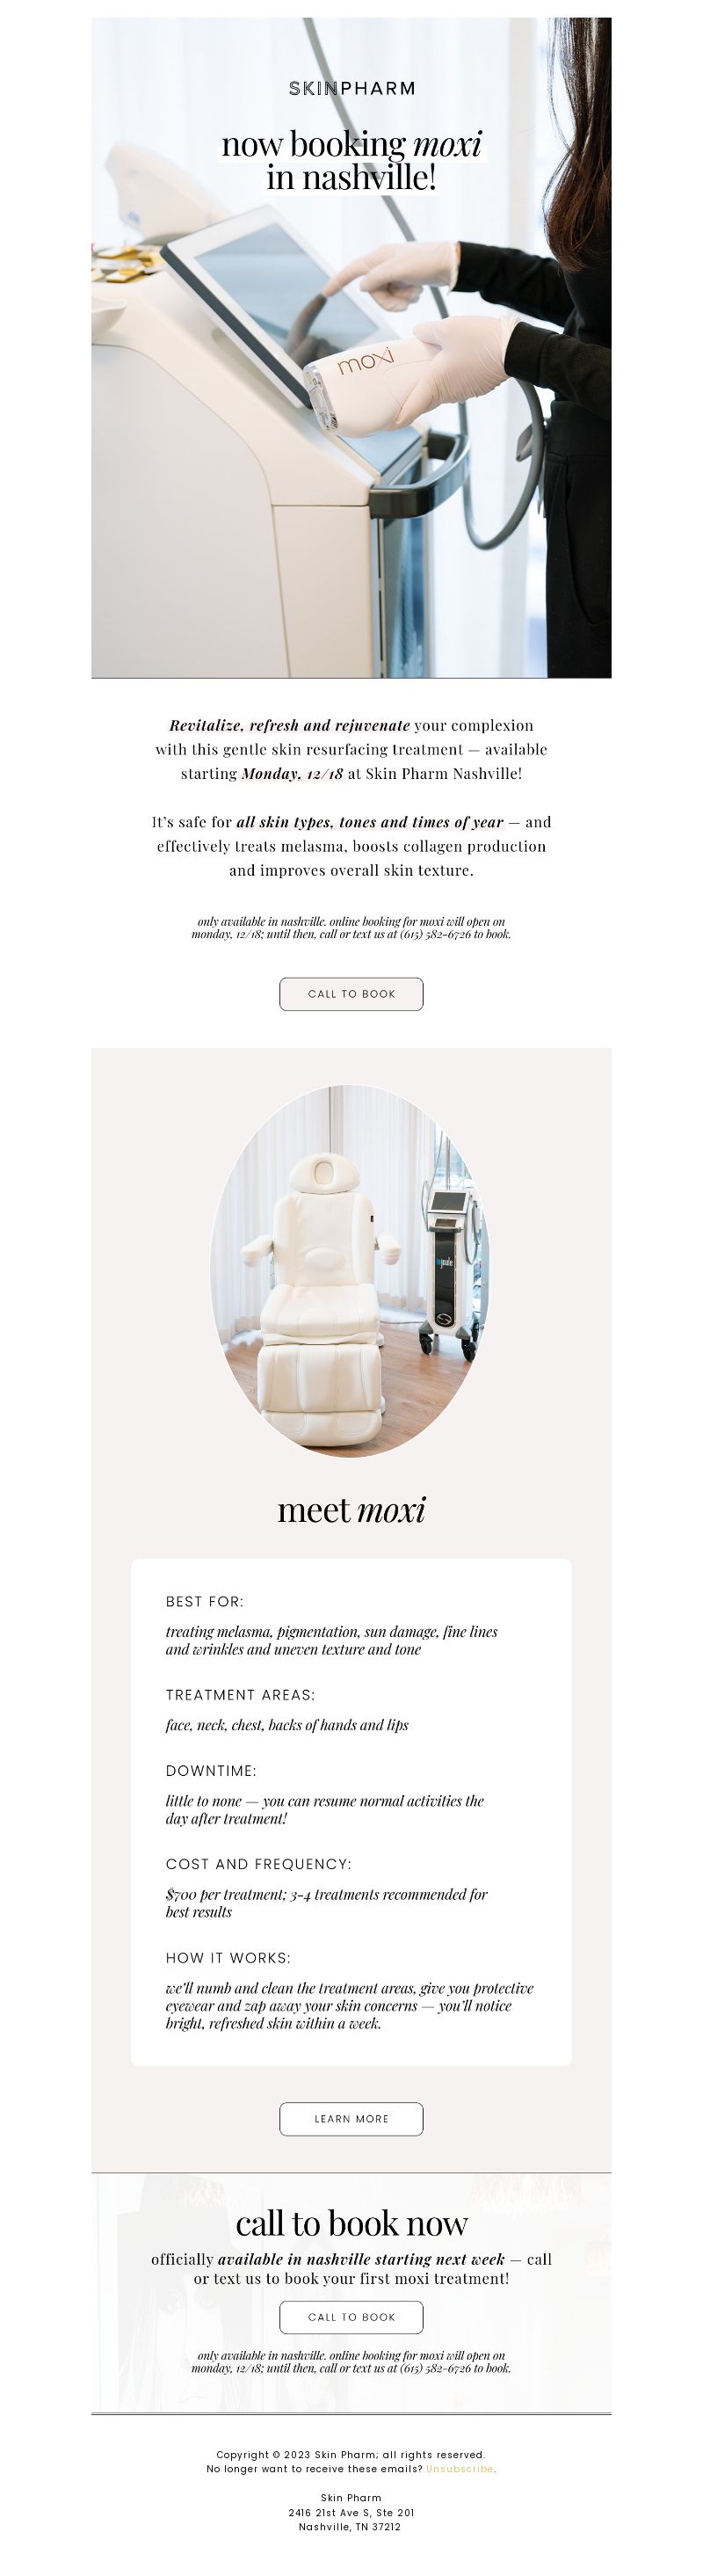Click the HOW IT WORKS label
The width and height of the screenshot is (703, 2576).
pos(228,1958)
